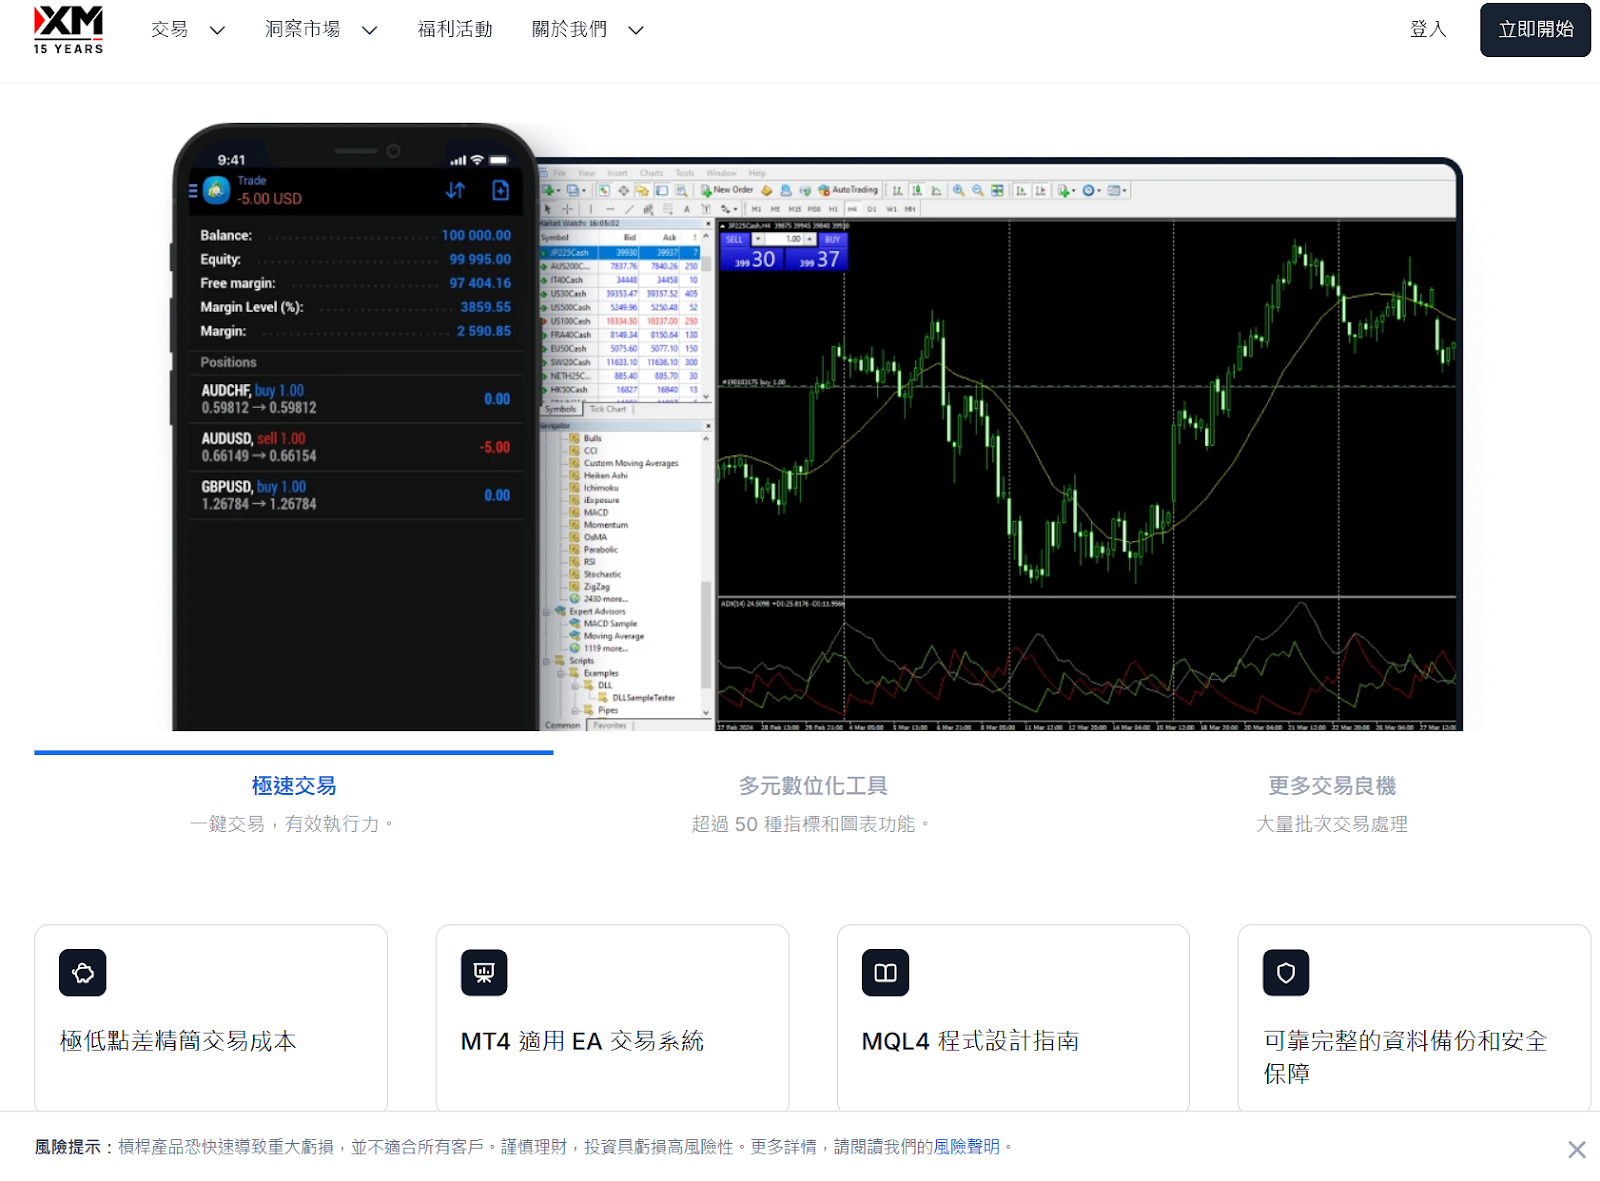Close the 風險提示 risk warning banner
The image size is (1600, 1181).
click(1577, 1149)
